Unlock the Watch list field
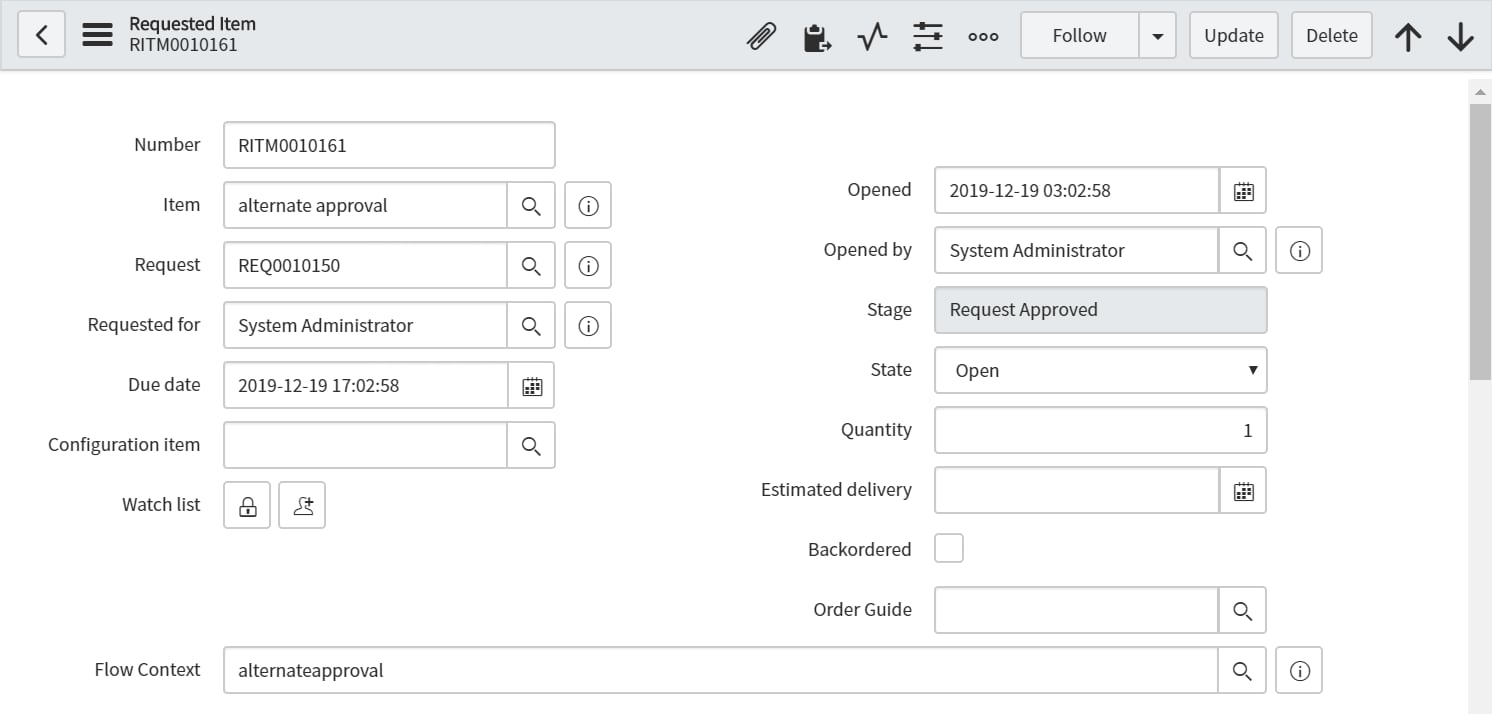Image resolution: width=1492 pixels, height=714 pixels. coord(246,505)
